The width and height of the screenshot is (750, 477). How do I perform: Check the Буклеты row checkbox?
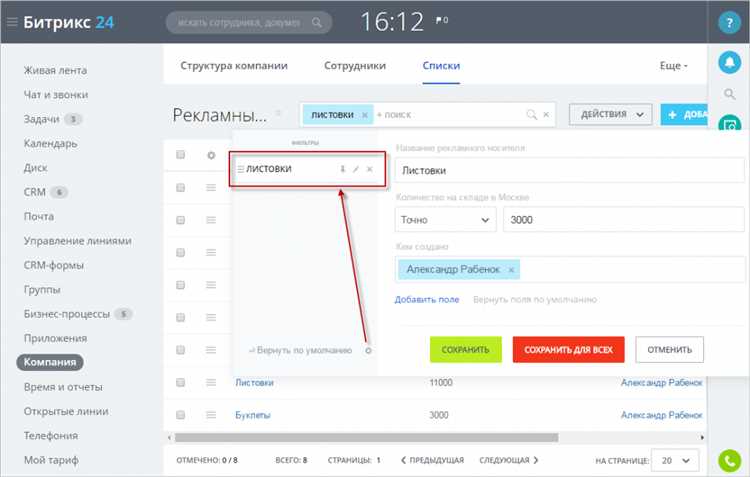(x=180, y=415)
